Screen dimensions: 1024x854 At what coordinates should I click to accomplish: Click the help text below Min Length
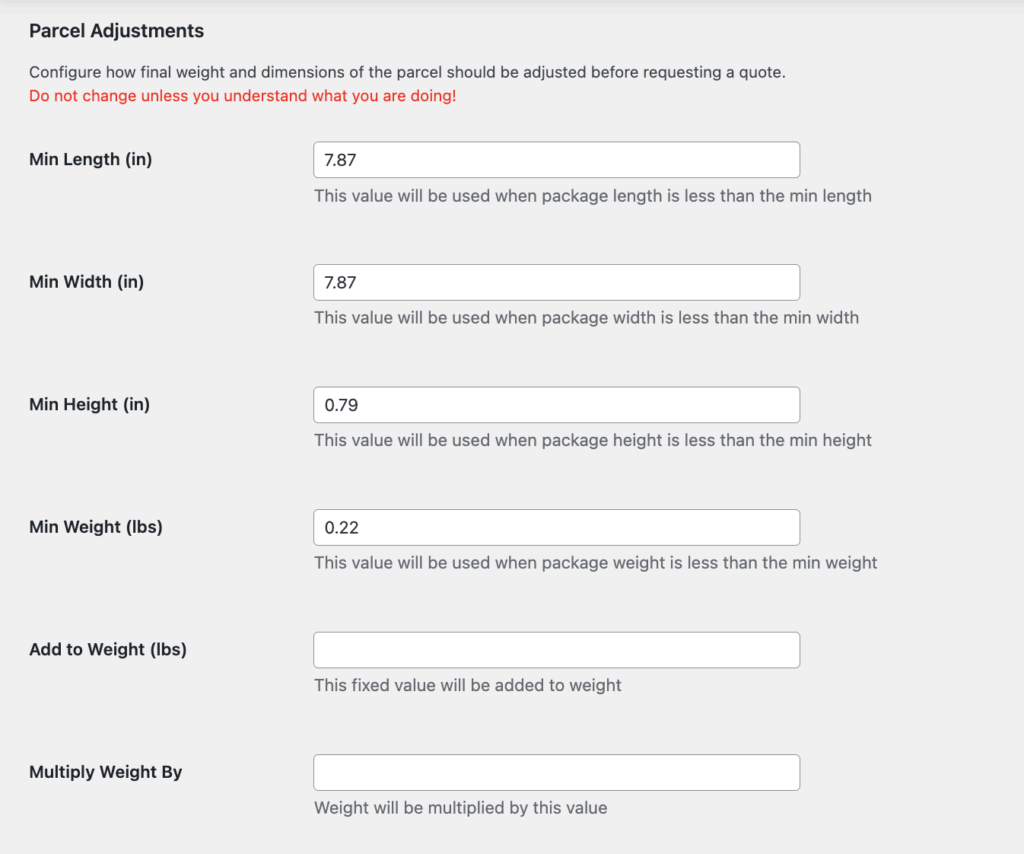(592, 196)
